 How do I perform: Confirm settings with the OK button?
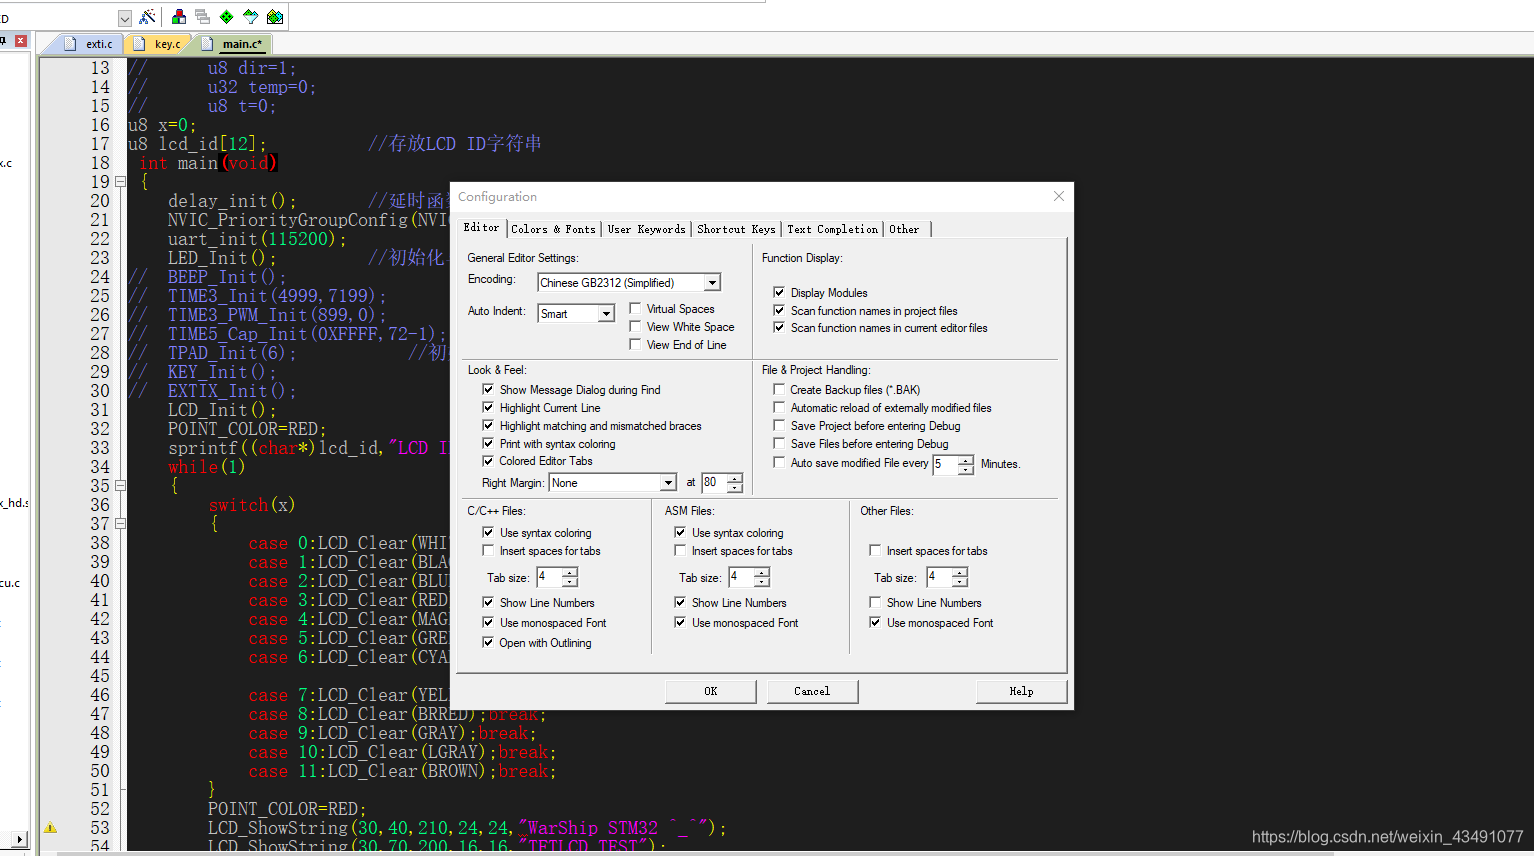tap(710, 691)
